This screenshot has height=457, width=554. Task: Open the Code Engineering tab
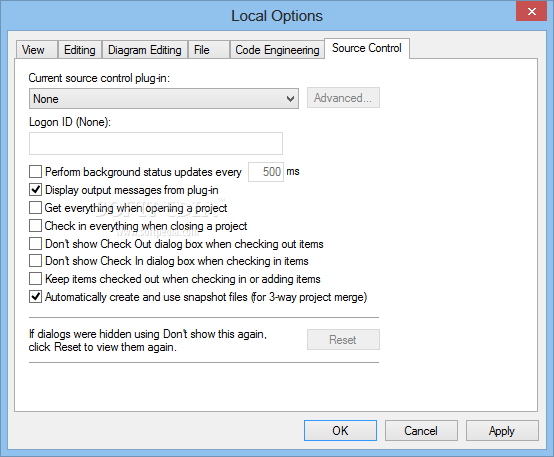277,50
